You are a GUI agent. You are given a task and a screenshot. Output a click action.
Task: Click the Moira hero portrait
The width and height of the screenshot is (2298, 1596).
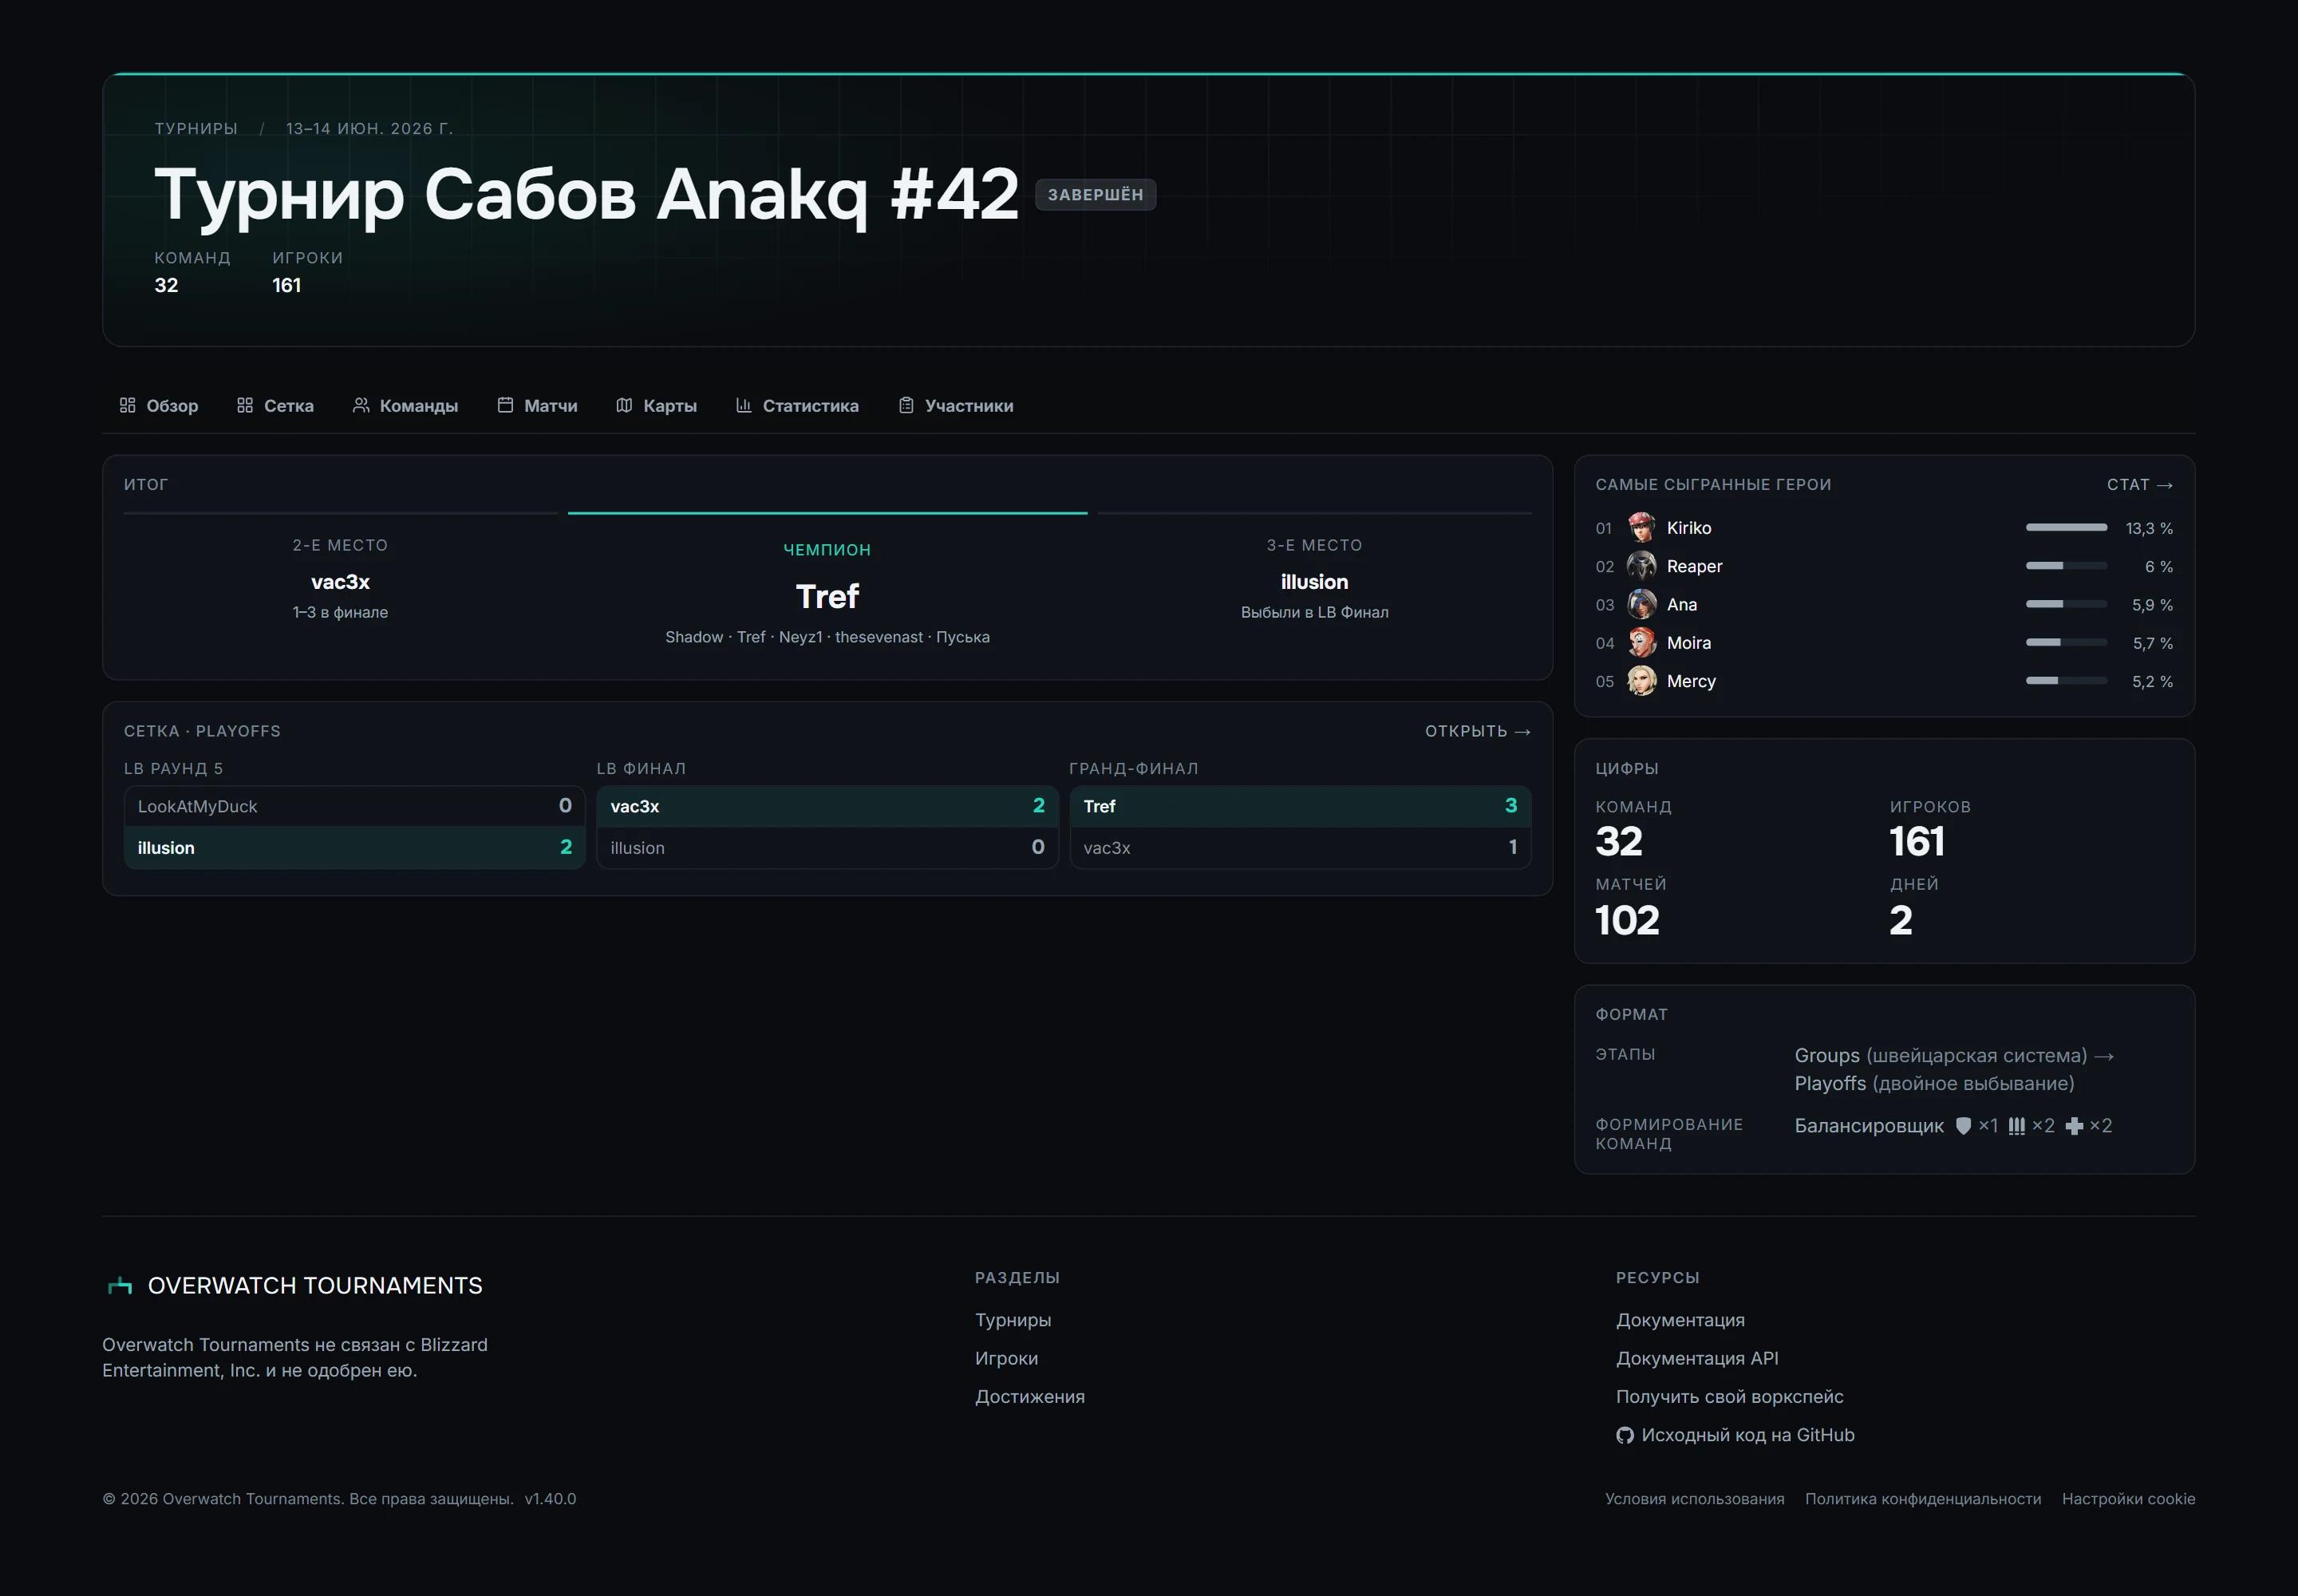[1641, 642]
